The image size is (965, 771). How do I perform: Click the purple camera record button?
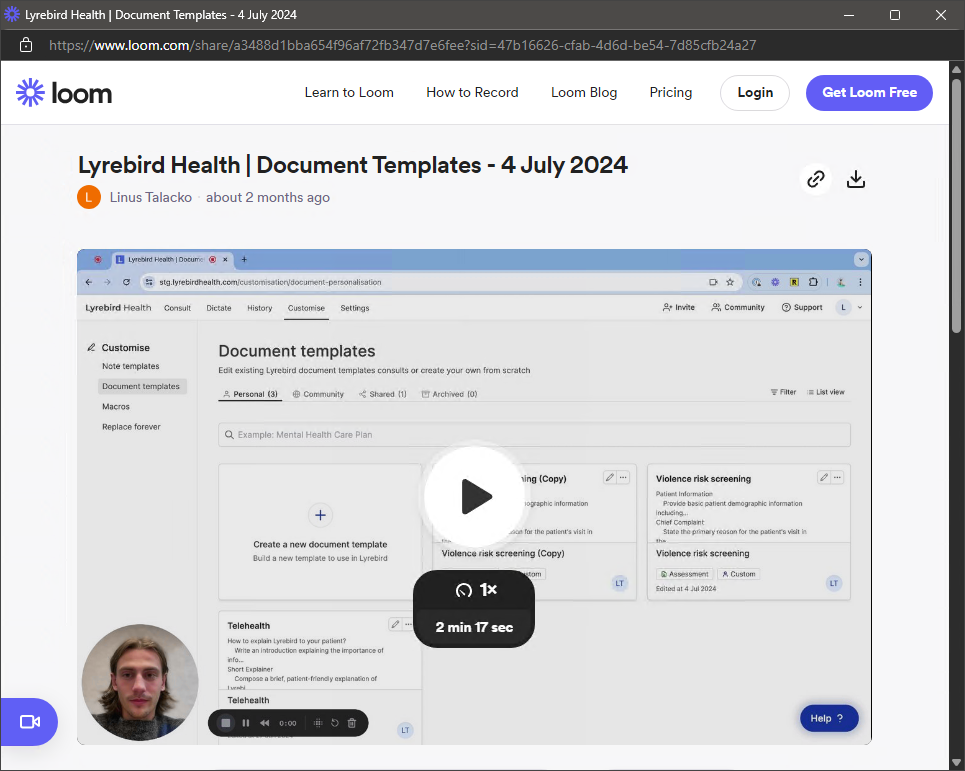click(30, 722)
